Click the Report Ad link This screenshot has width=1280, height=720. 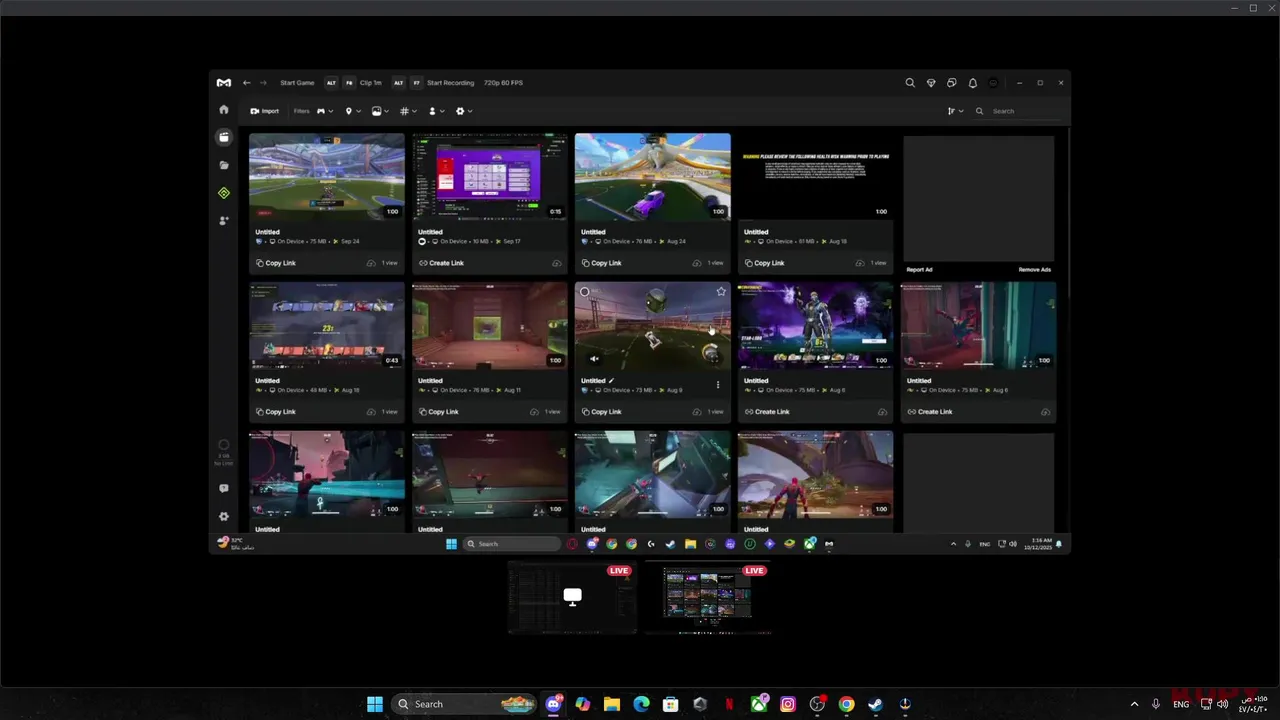point(919,270)
